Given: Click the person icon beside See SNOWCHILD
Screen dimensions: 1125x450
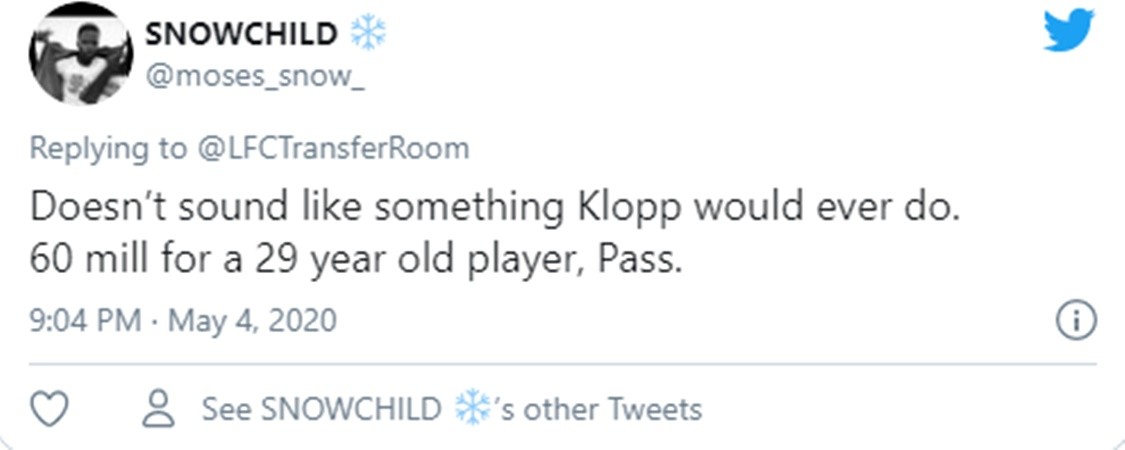Looking at the screenshot, I should tap(159, 409).
